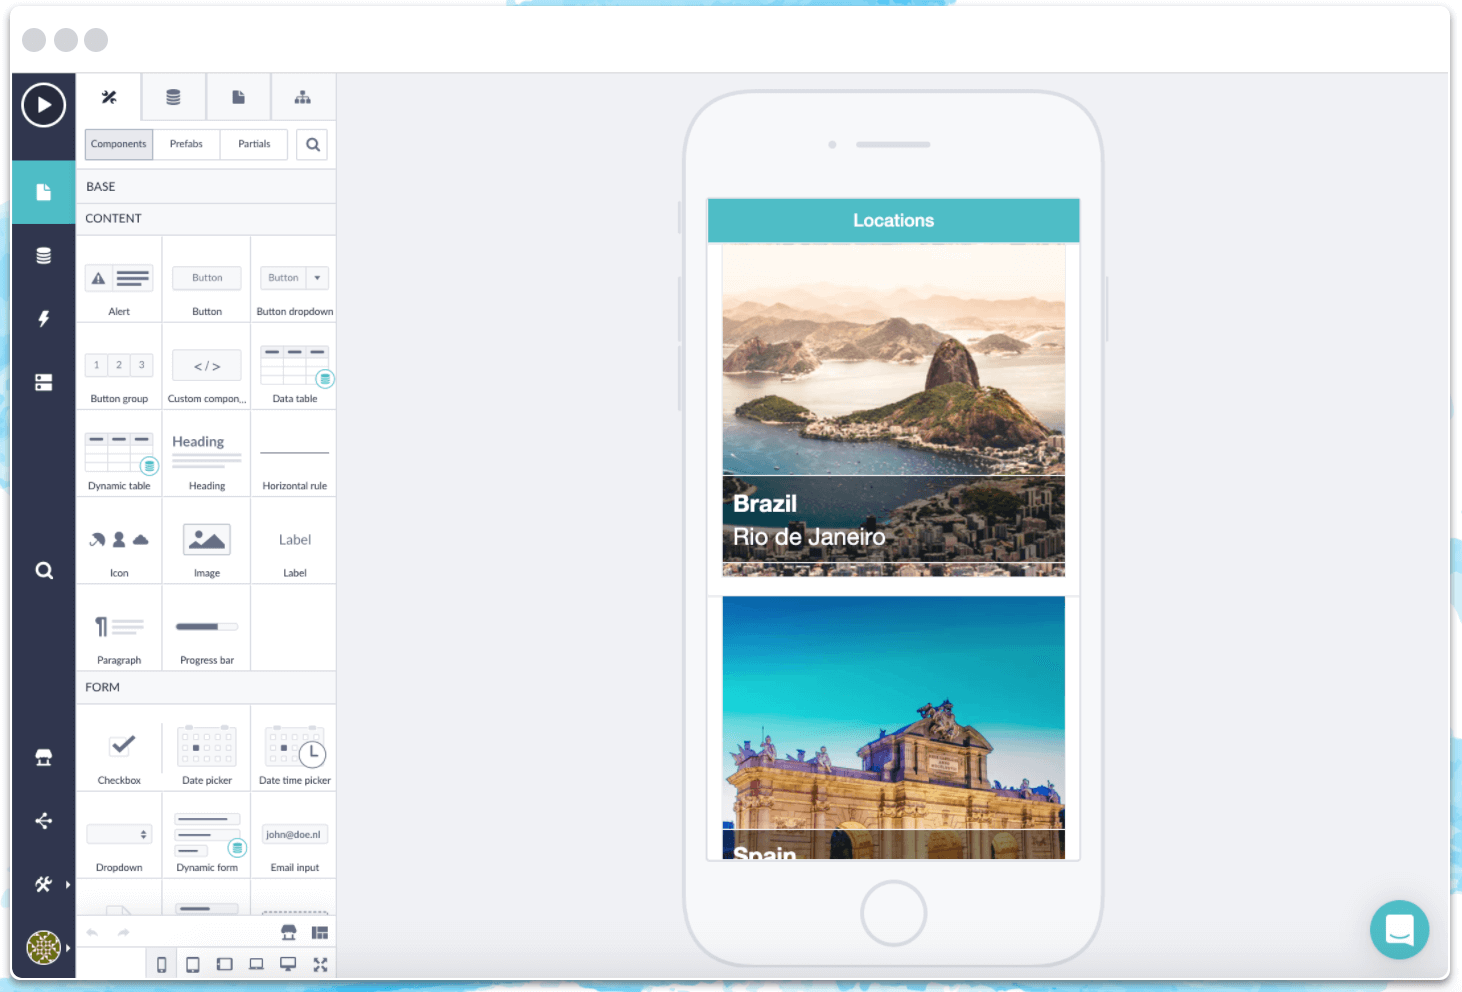Open the data model database sidebar icon

click(x=44, y=256)
